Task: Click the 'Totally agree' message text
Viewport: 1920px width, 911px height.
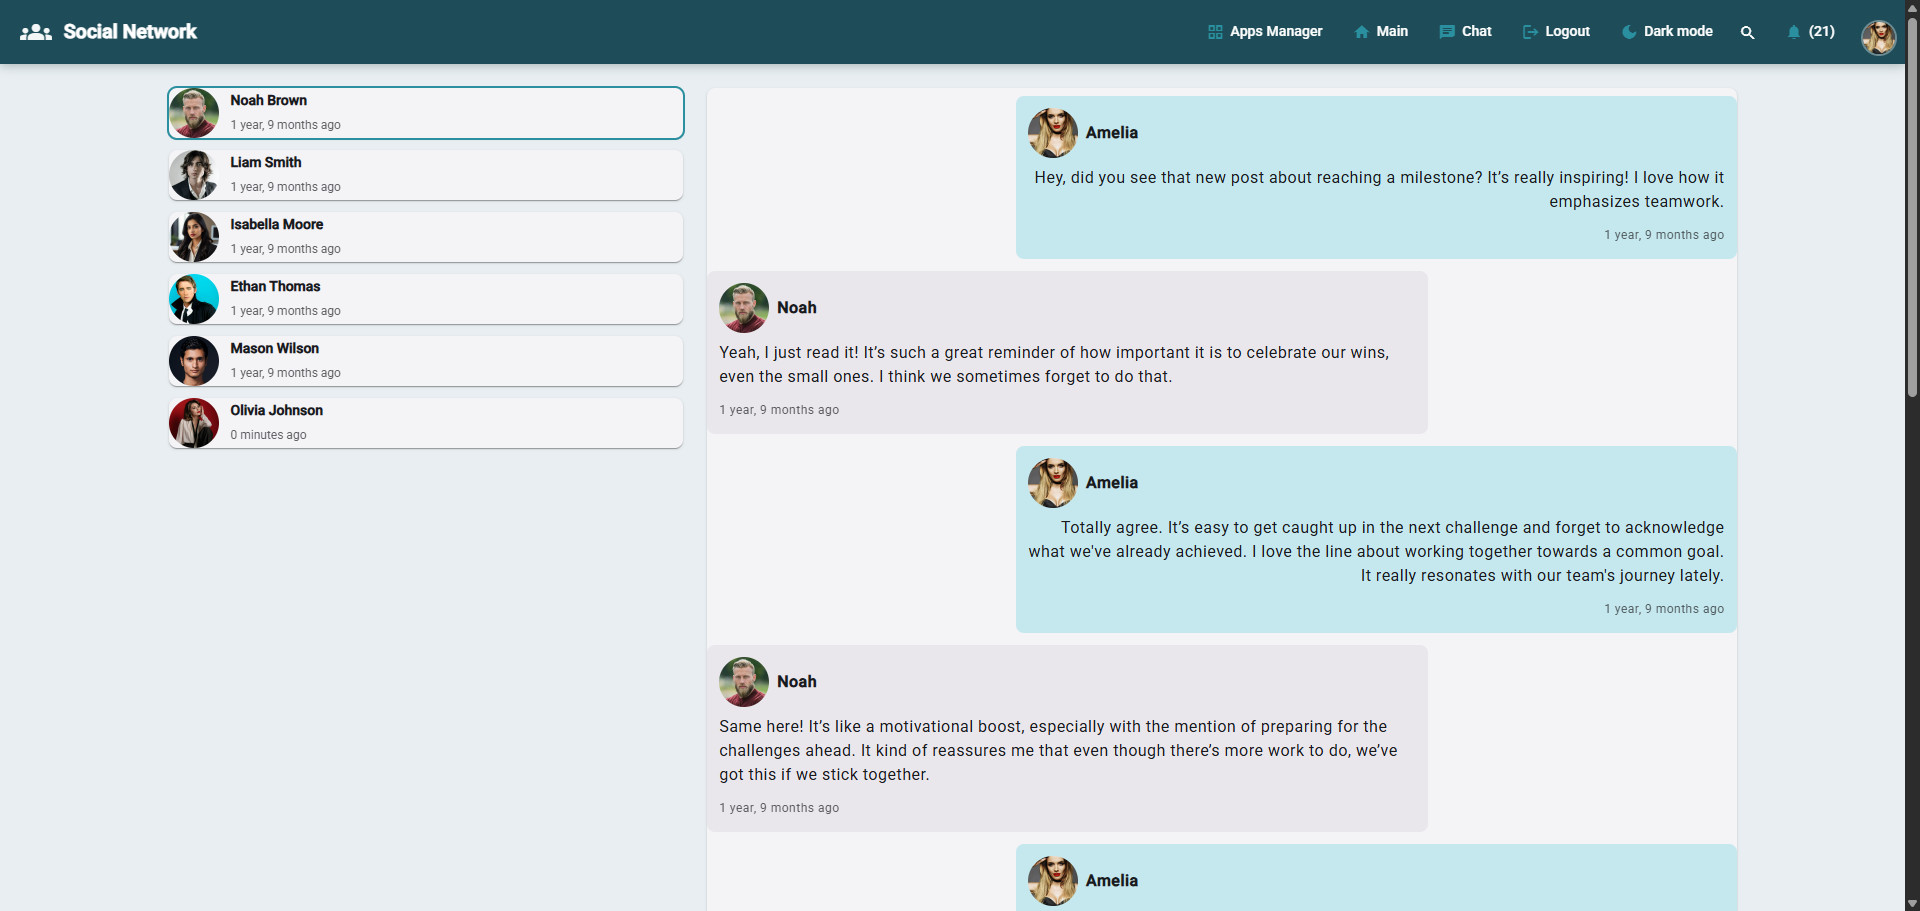Action: pos(1376,551)
